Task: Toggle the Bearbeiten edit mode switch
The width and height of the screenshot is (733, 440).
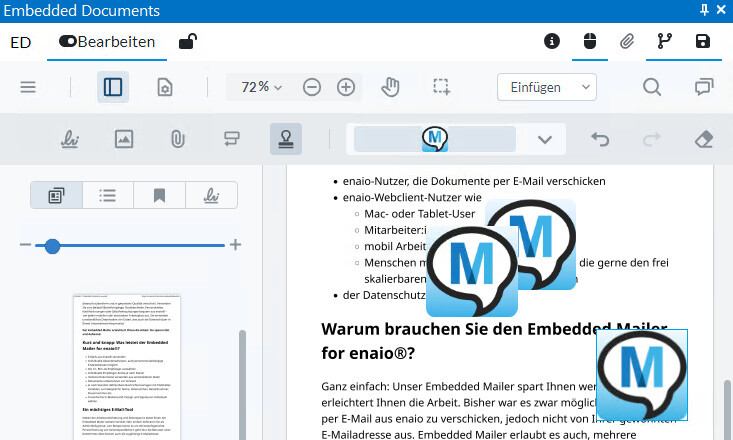Action: pyautogui.click(x=68, y=42)
